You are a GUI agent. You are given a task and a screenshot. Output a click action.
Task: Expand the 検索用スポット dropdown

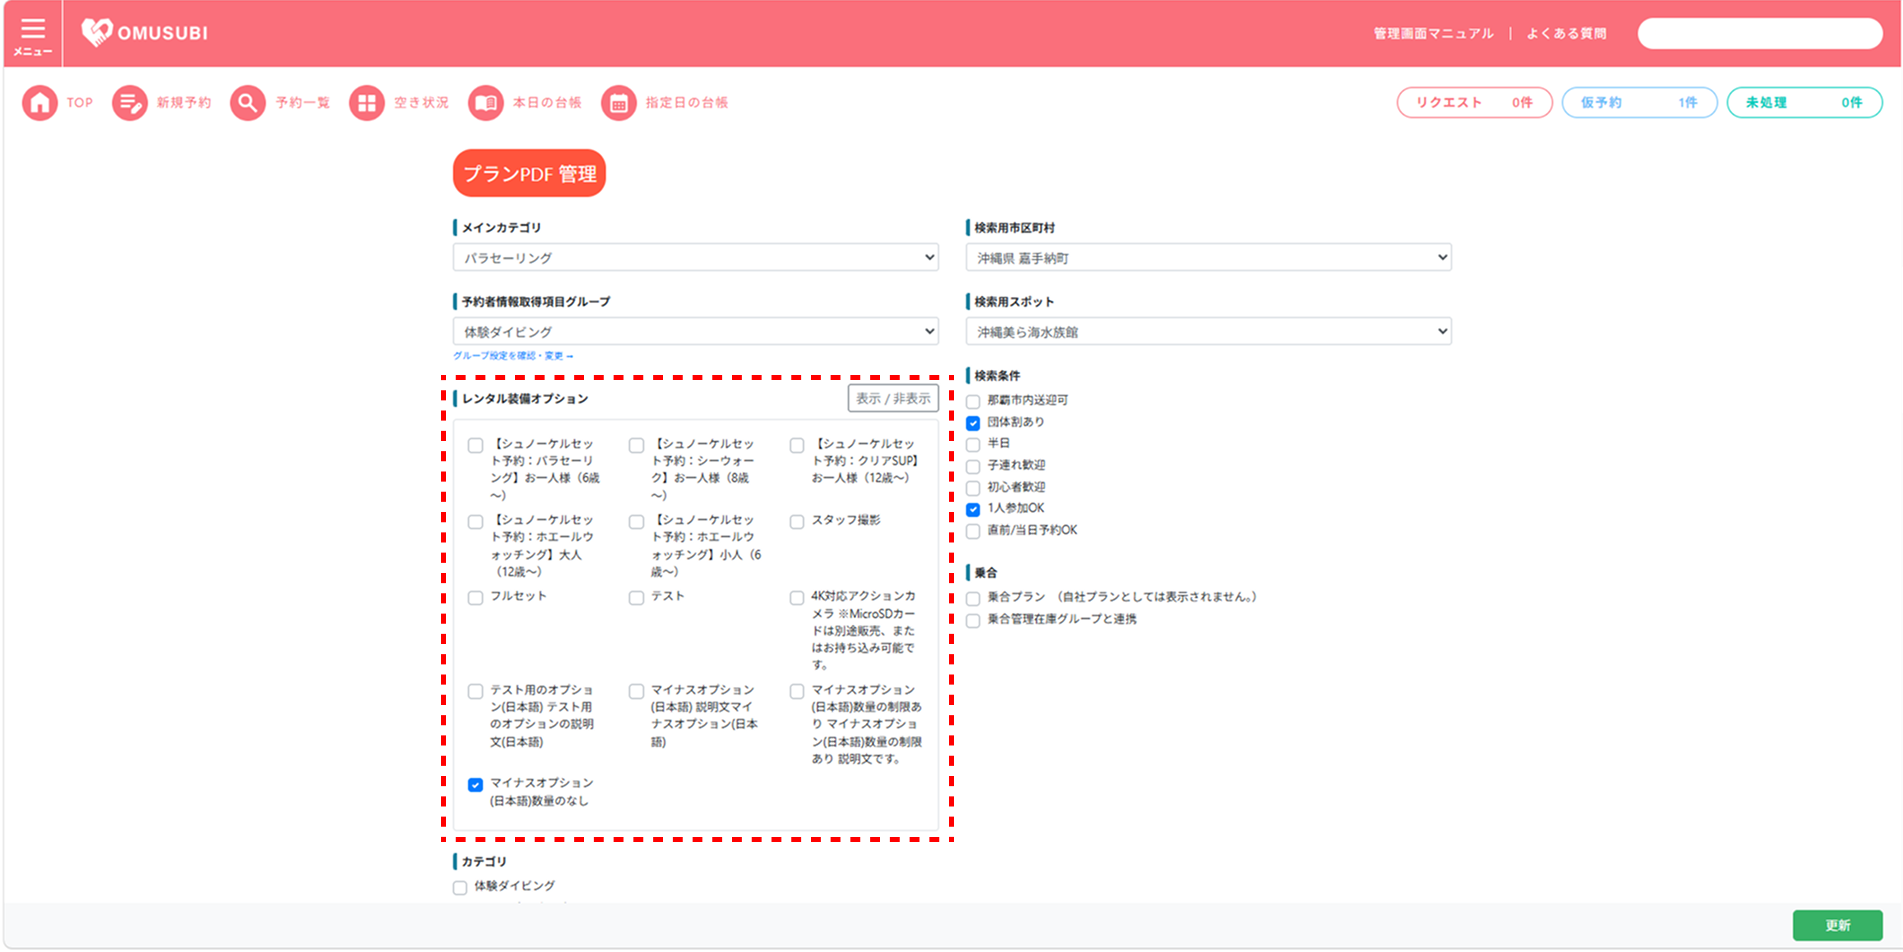(x=1208, y=332)
